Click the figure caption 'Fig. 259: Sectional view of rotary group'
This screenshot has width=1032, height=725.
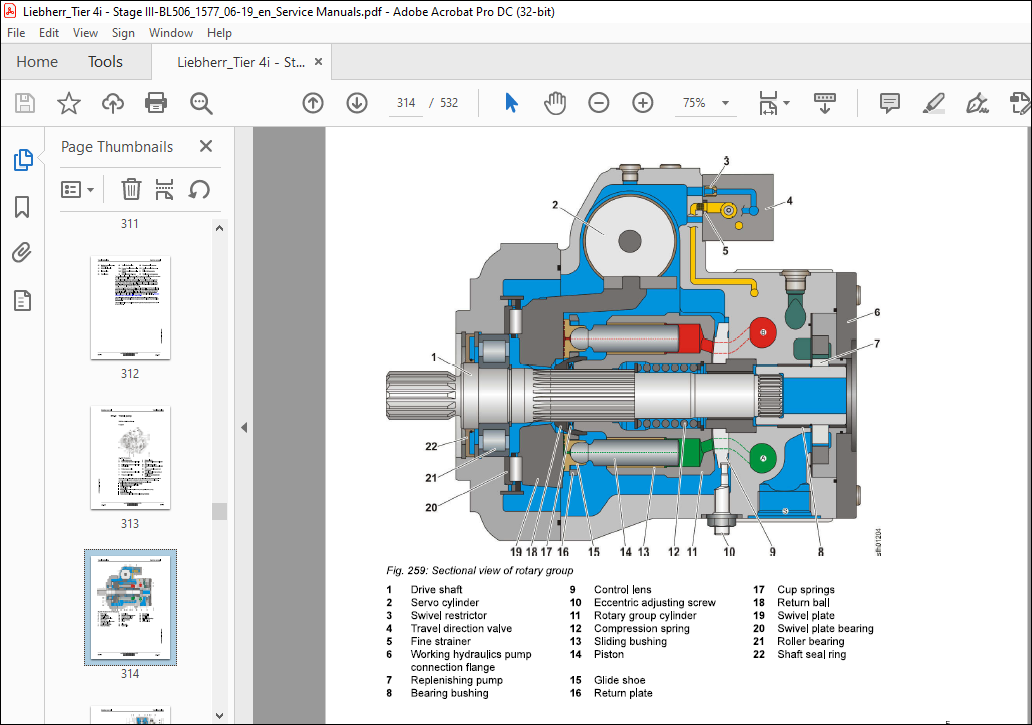(480, 570)
